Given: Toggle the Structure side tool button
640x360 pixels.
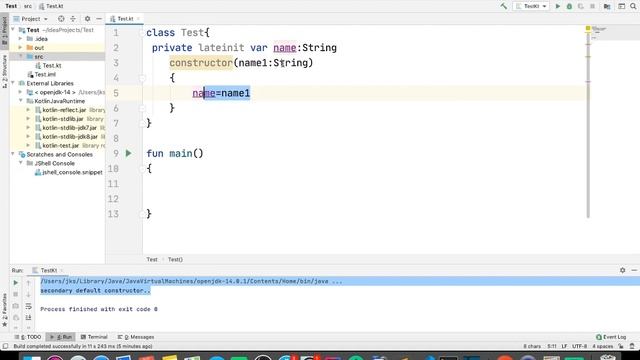Looking at the screenshot, I should click(x=4, y=71).
